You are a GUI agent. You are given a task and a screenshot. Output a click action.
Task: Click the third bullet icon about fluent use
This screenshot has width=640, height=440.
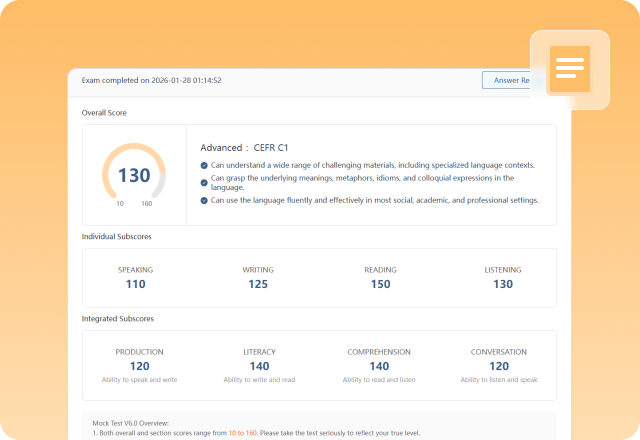pos(204,200)
